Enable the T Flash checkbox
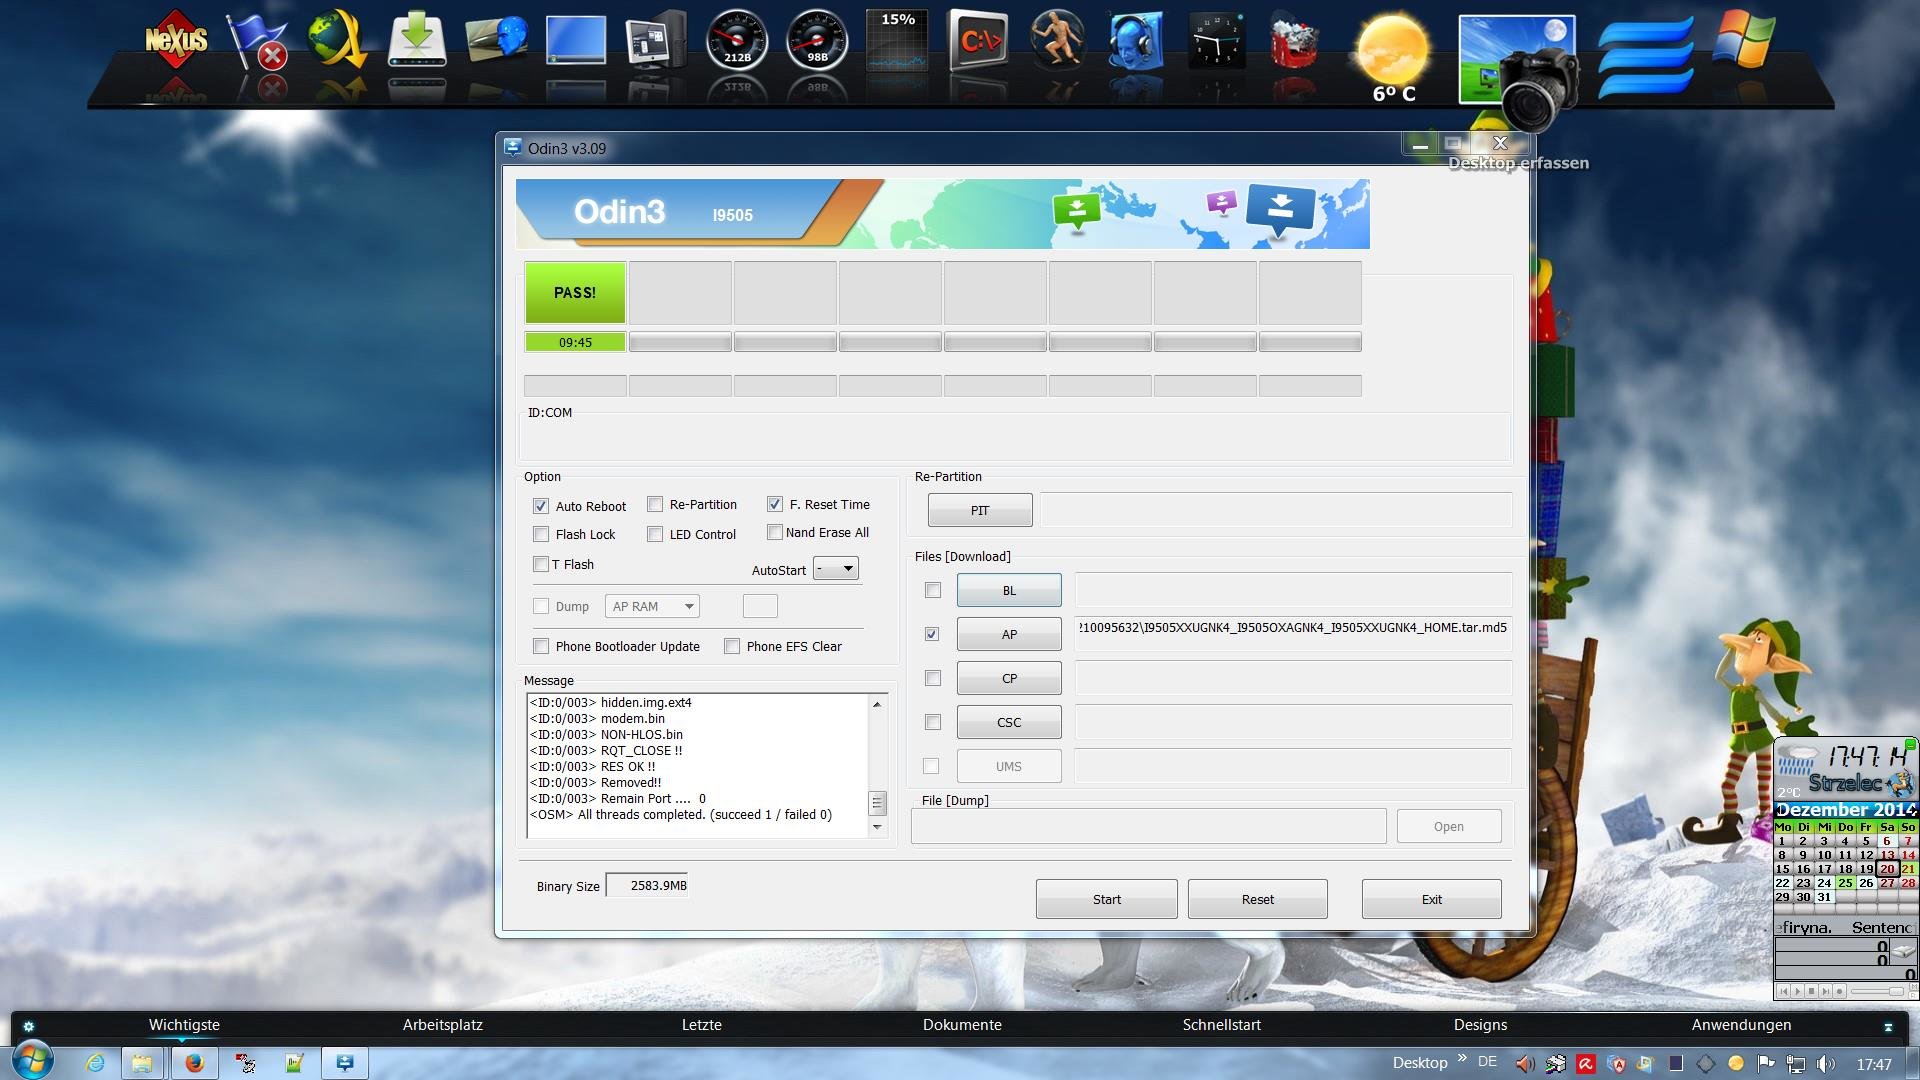Screen dimensions: 1920x1080 (541, 564)
